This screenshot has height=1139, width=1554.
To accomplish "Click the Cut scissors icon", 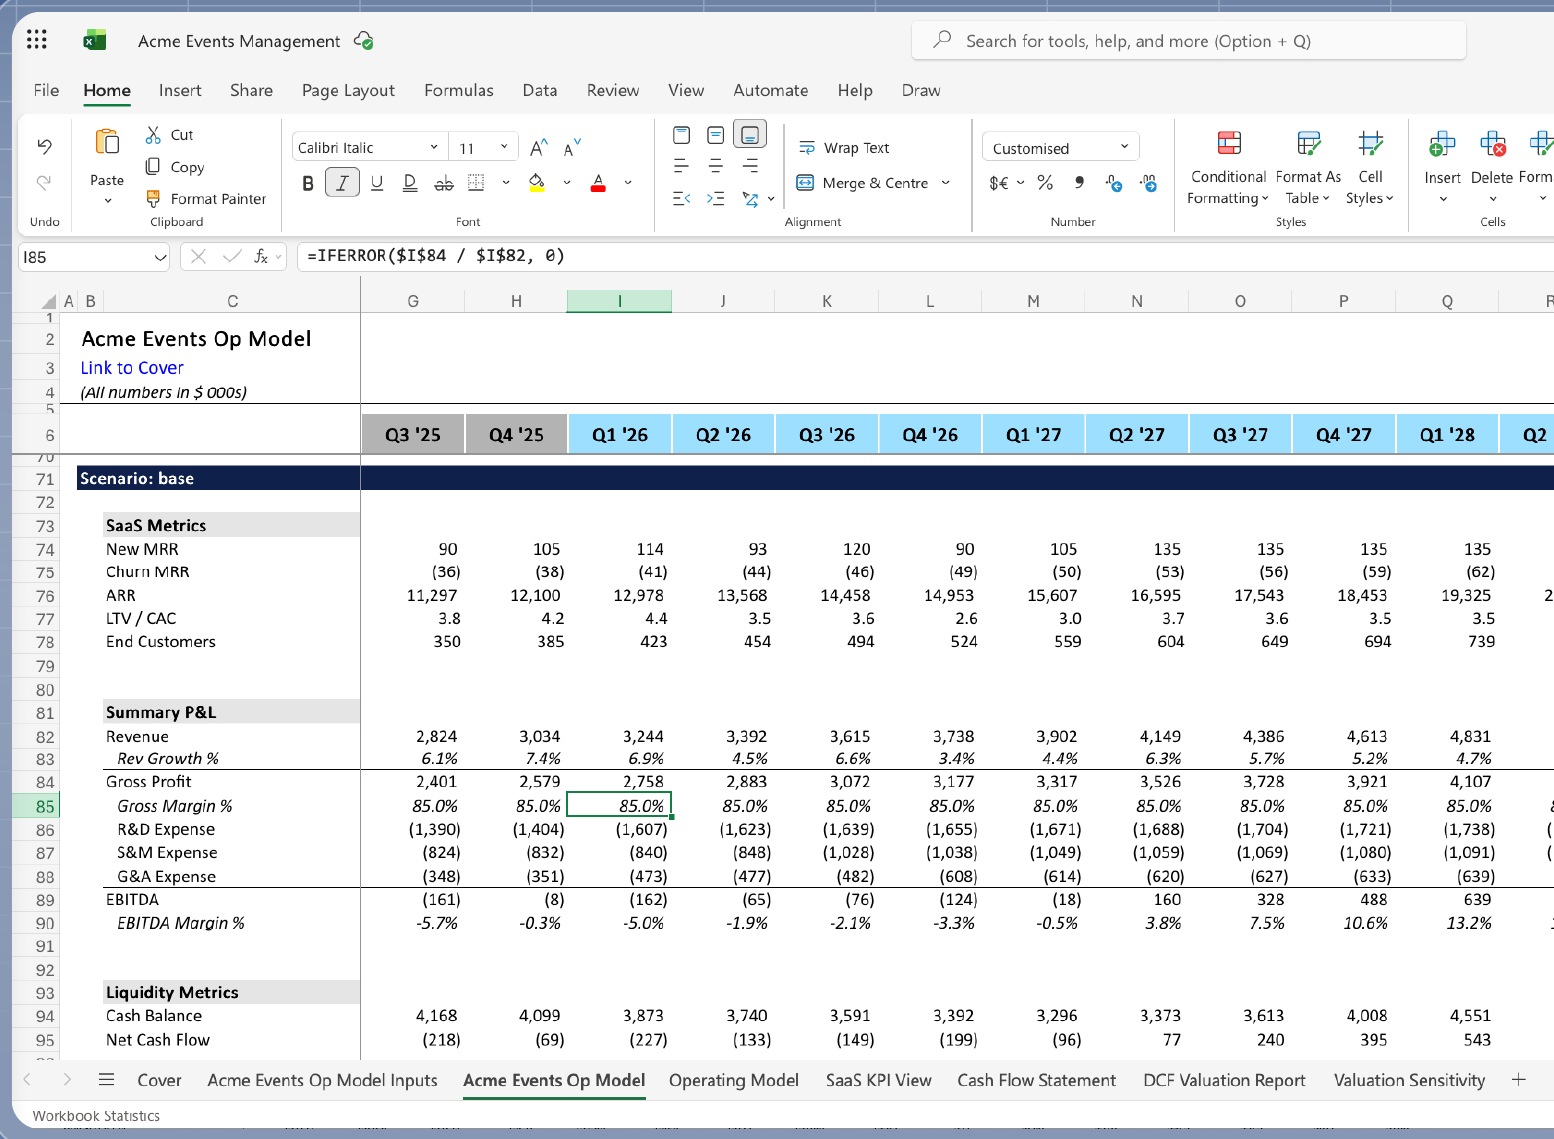I will [153, 135].
